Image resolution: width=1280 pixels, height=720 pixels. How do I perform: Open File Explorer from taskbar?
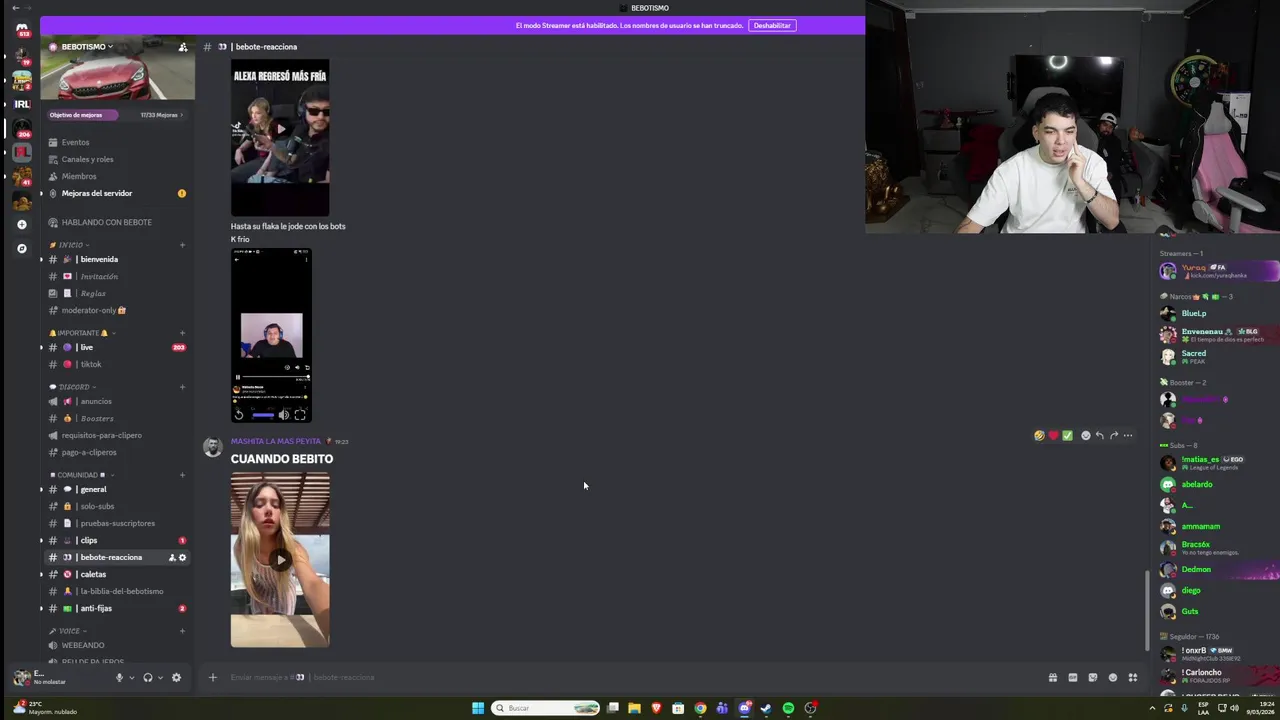[x=634, y=708]
